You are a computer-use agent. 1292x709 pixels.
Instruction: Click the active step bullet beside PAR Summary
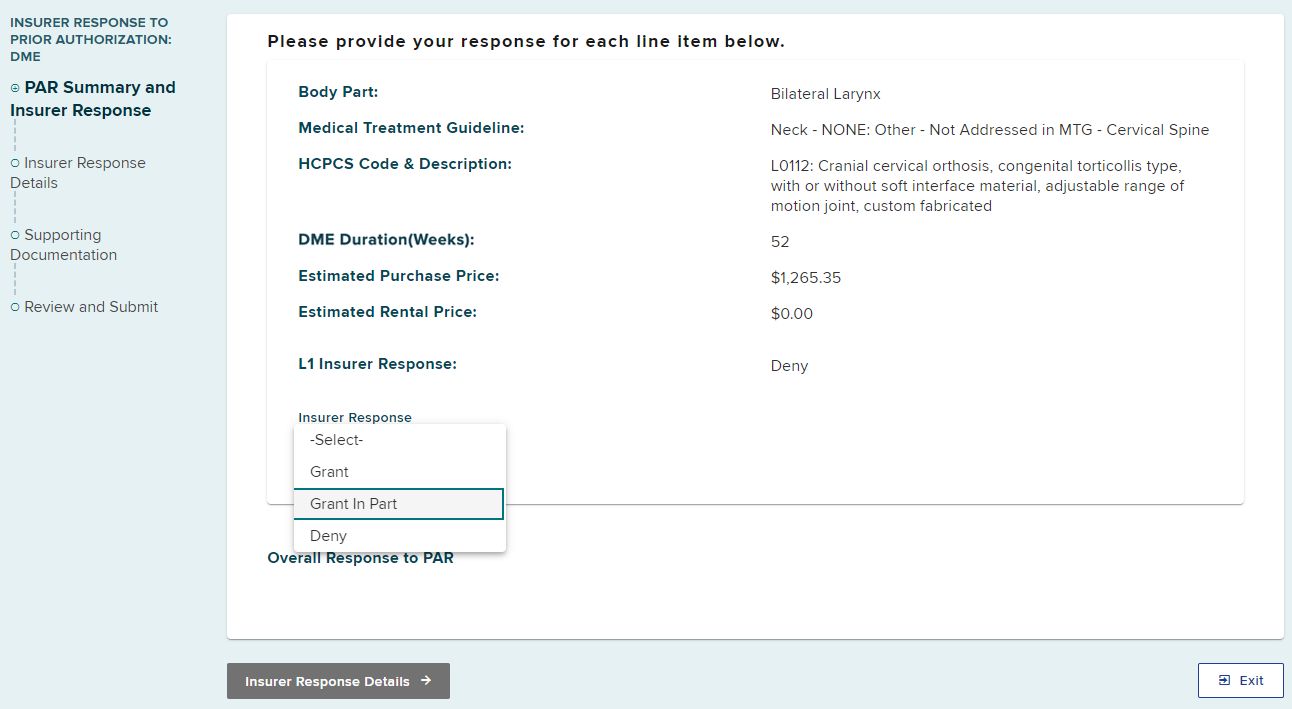pos(15,88)
